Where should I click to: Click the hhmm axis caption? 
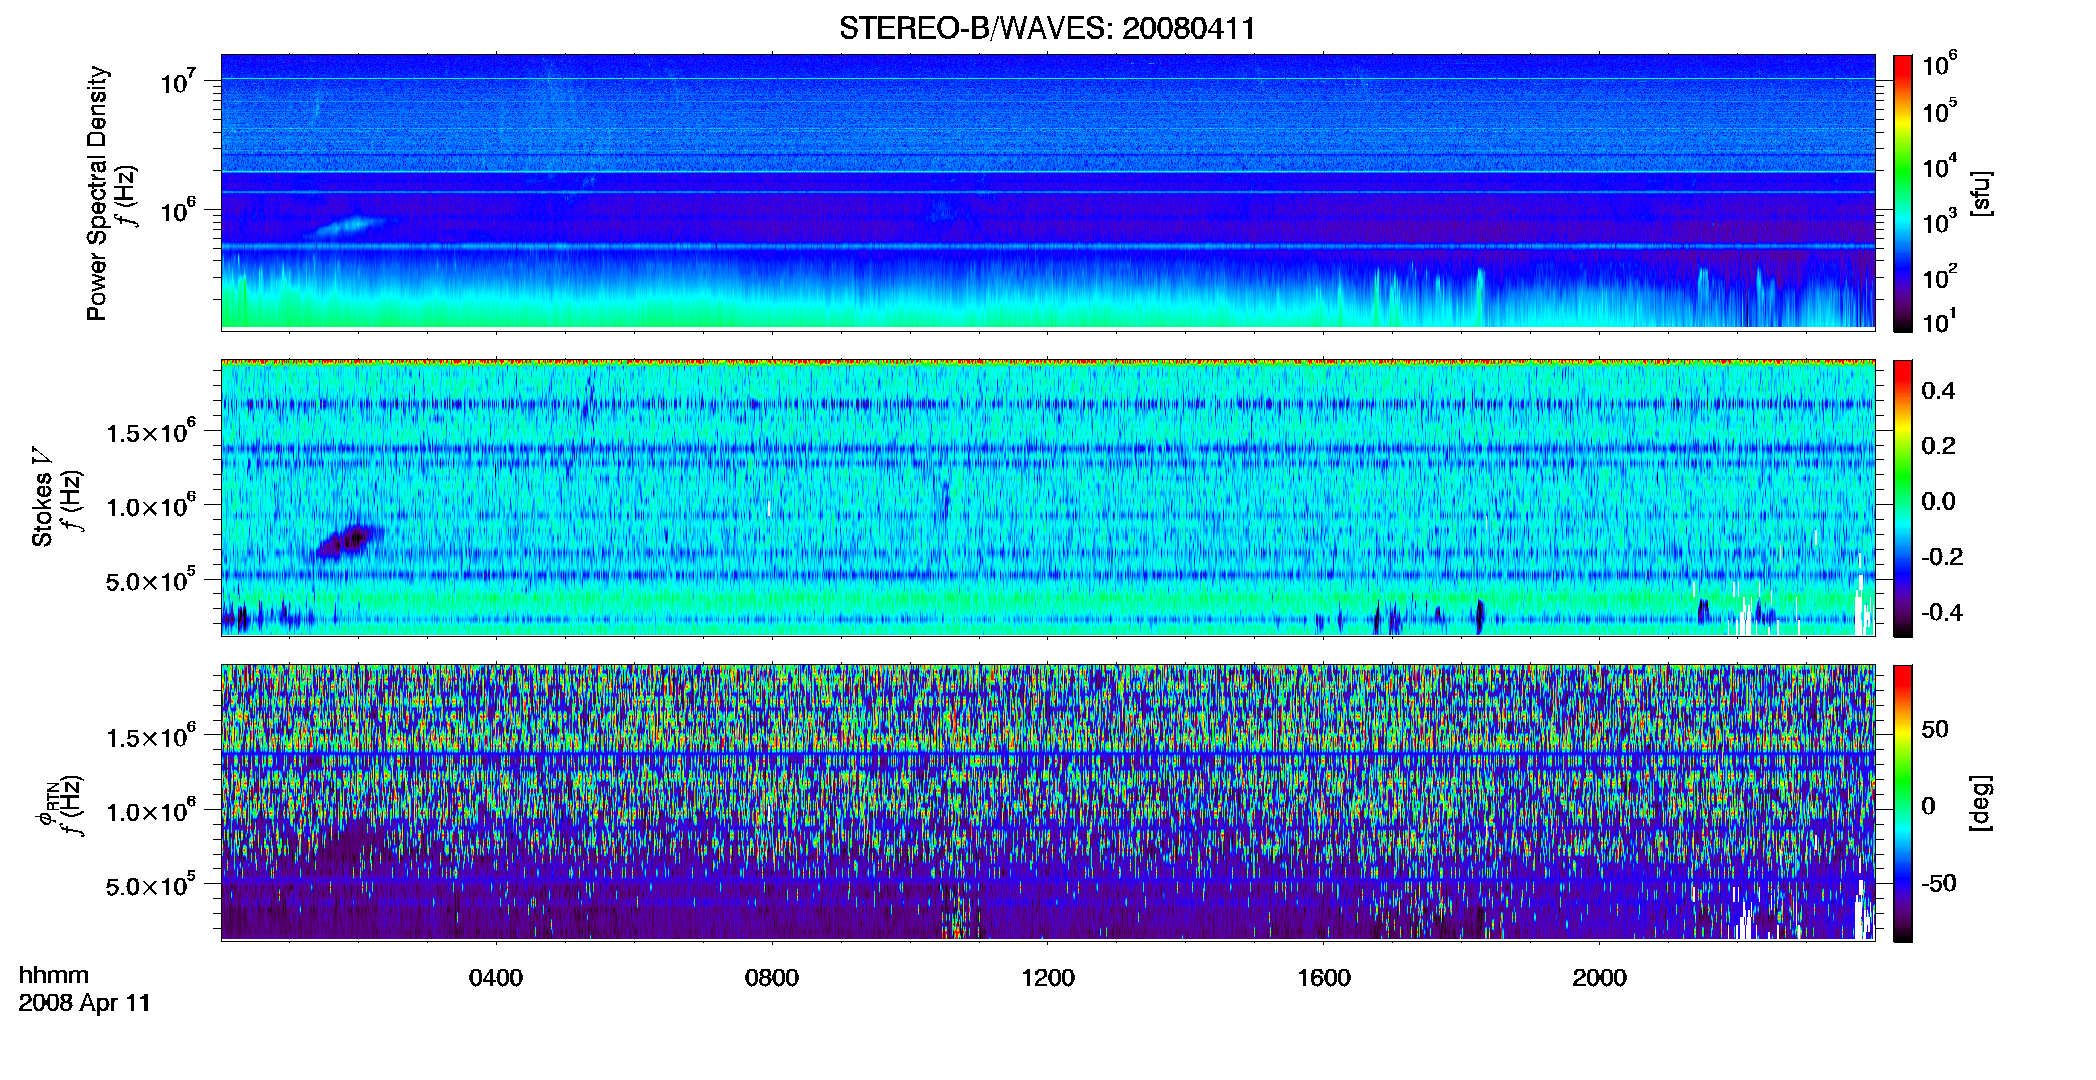pos(54,976)
